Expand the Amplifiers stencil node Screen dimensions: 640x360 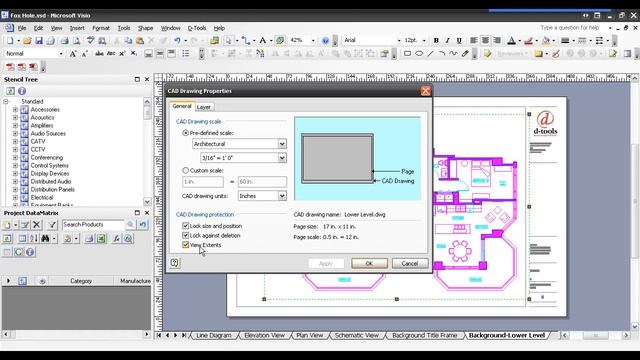click(x=16, y=125)
